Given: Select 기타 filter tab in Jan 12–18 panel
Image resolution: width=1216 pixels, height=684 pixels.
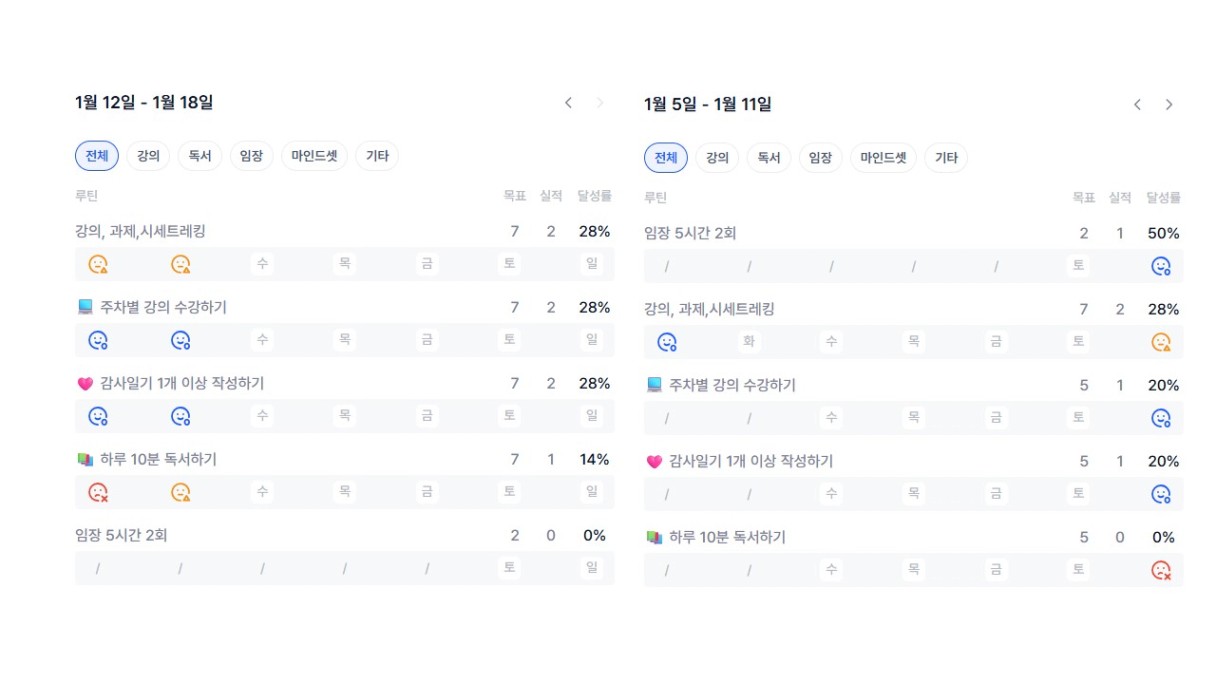Looking at the screenshot, I should point(377,156).
